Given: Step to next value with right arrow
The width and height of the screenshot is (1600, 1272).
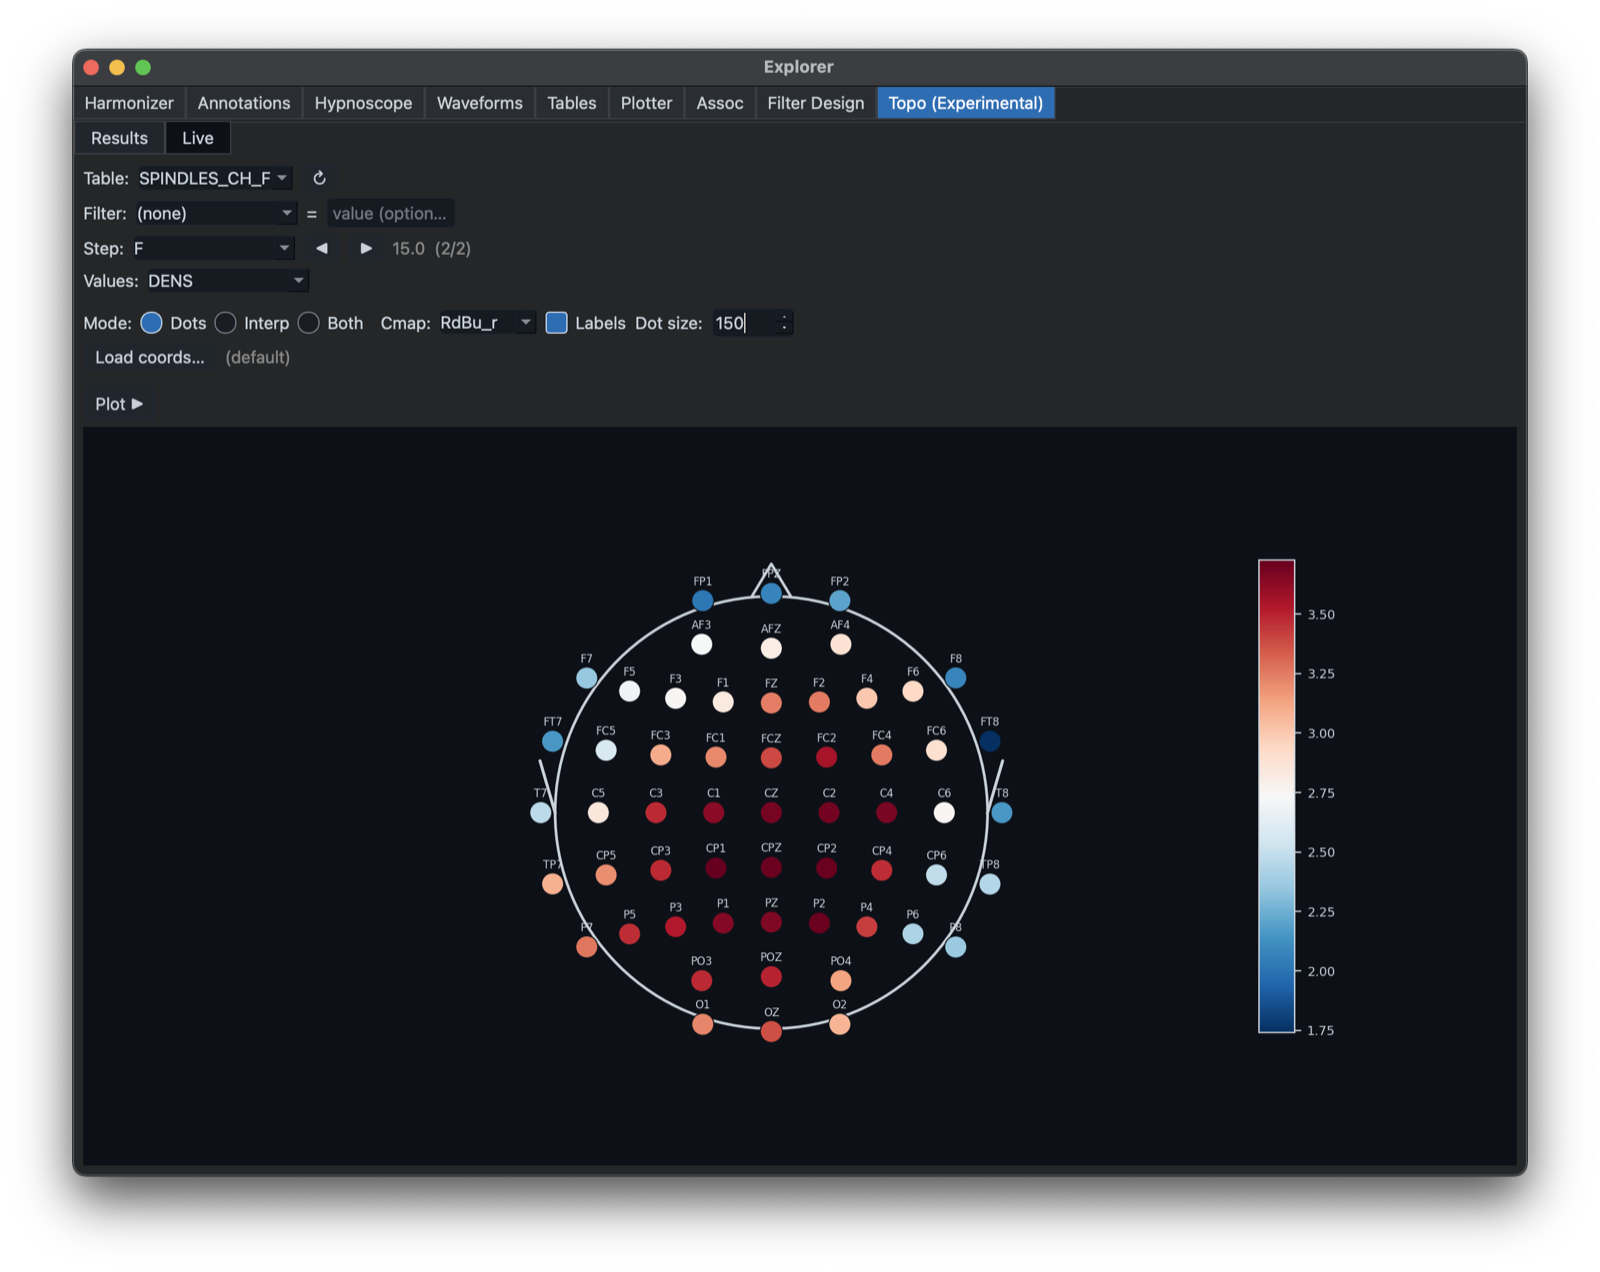Looking at the screenshot, I should [366, 248].
